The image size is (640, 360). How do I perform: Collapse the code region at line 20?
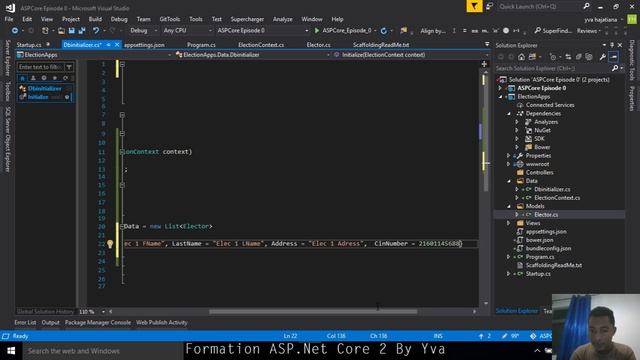pos(122,227)
